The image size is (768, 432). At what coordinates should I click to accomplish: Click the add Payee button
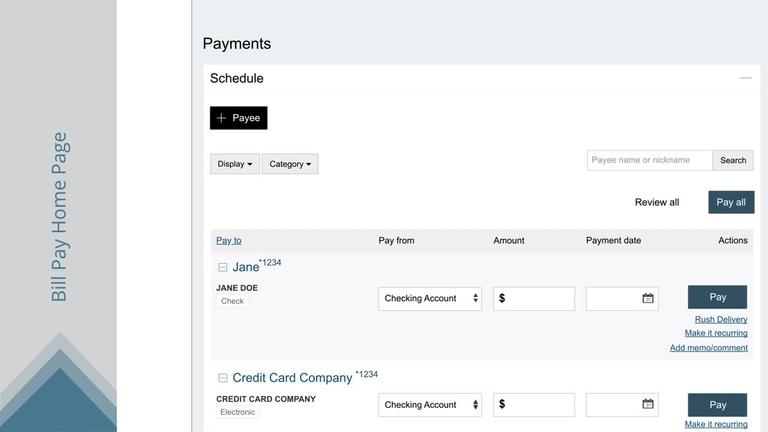[239, 118]
